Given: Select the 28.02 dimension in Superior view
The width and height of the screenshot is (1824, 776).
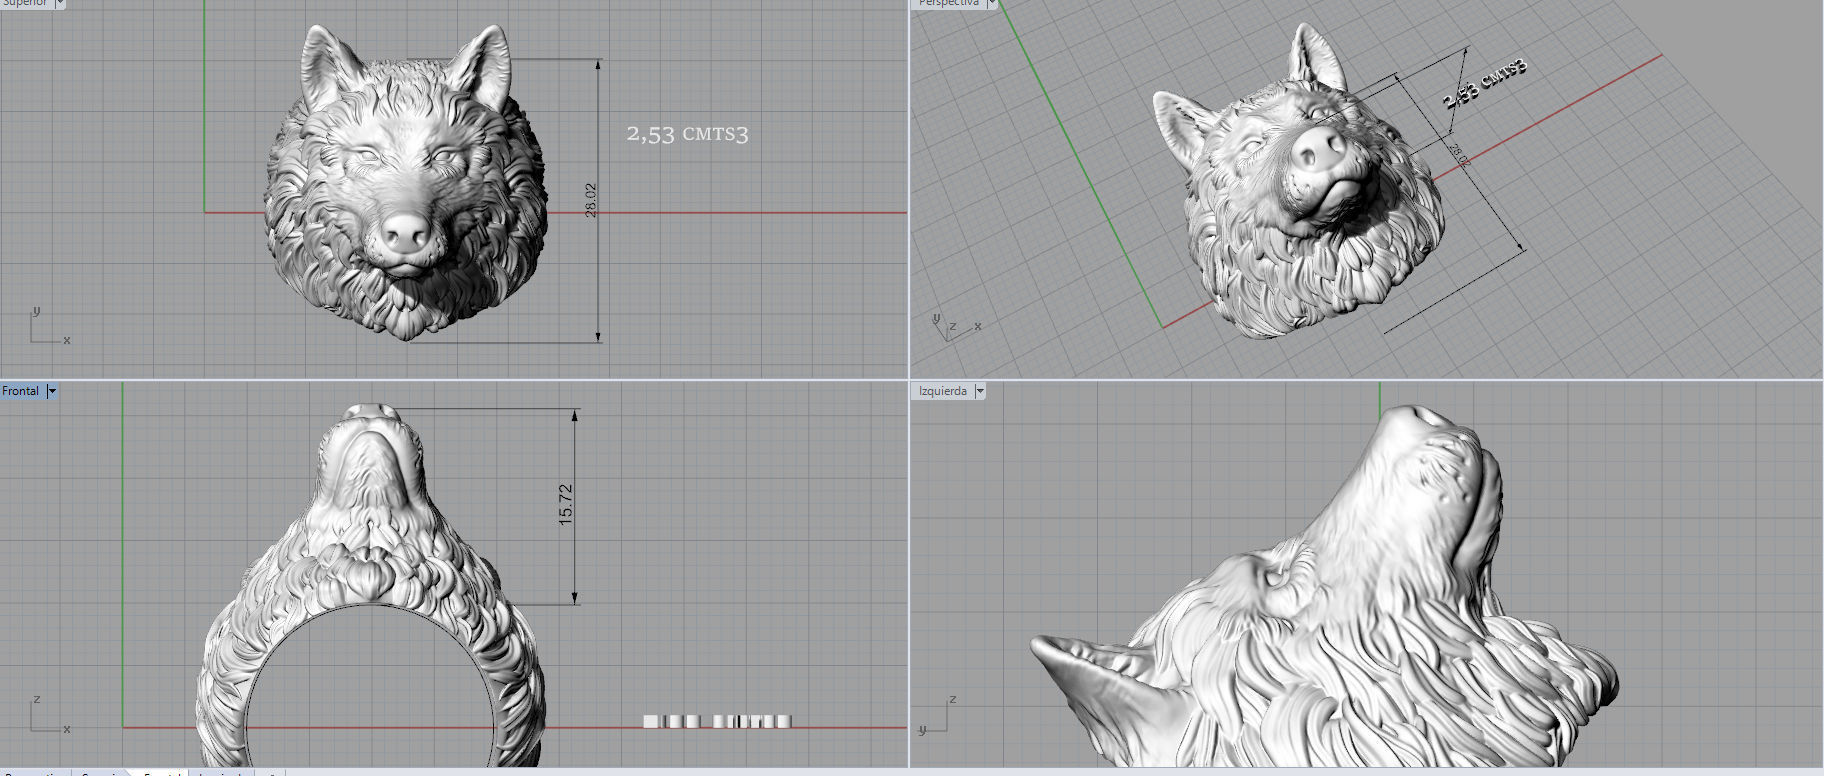Looking at the screenshot, I should pos(591,200).
